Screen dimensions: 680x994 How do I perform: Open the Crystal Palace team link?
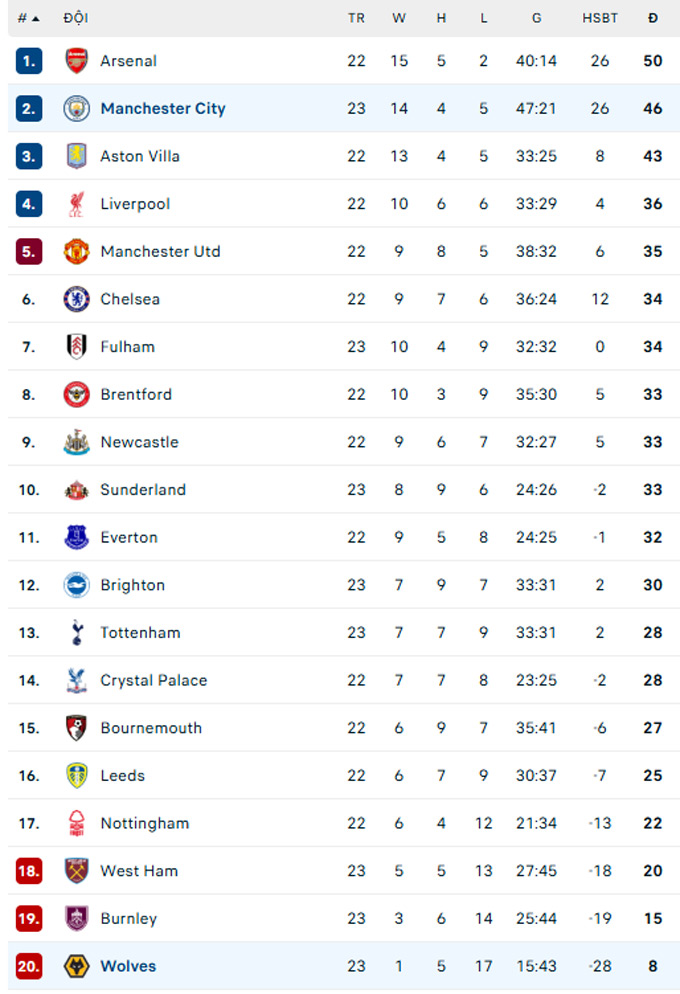pyautogui.click(x=153, y=680)
